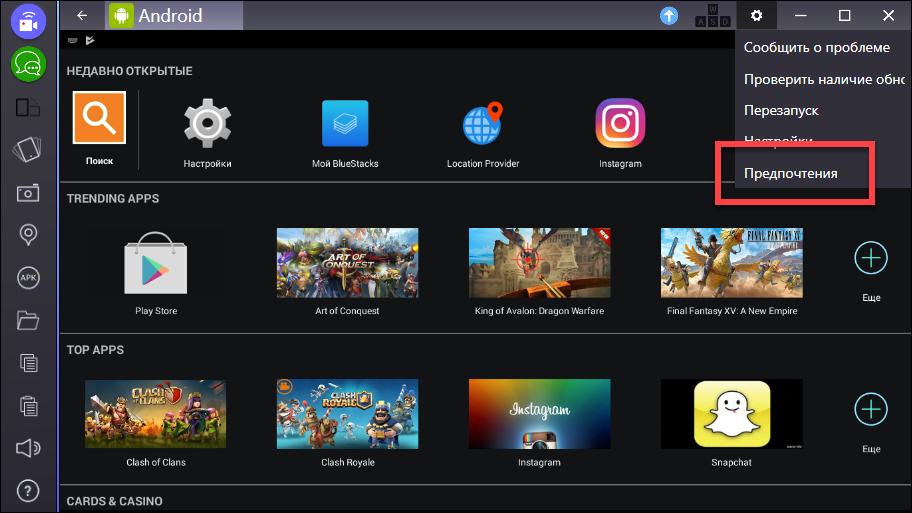Click the settings gear in the title bar

(x=756, y=16)
